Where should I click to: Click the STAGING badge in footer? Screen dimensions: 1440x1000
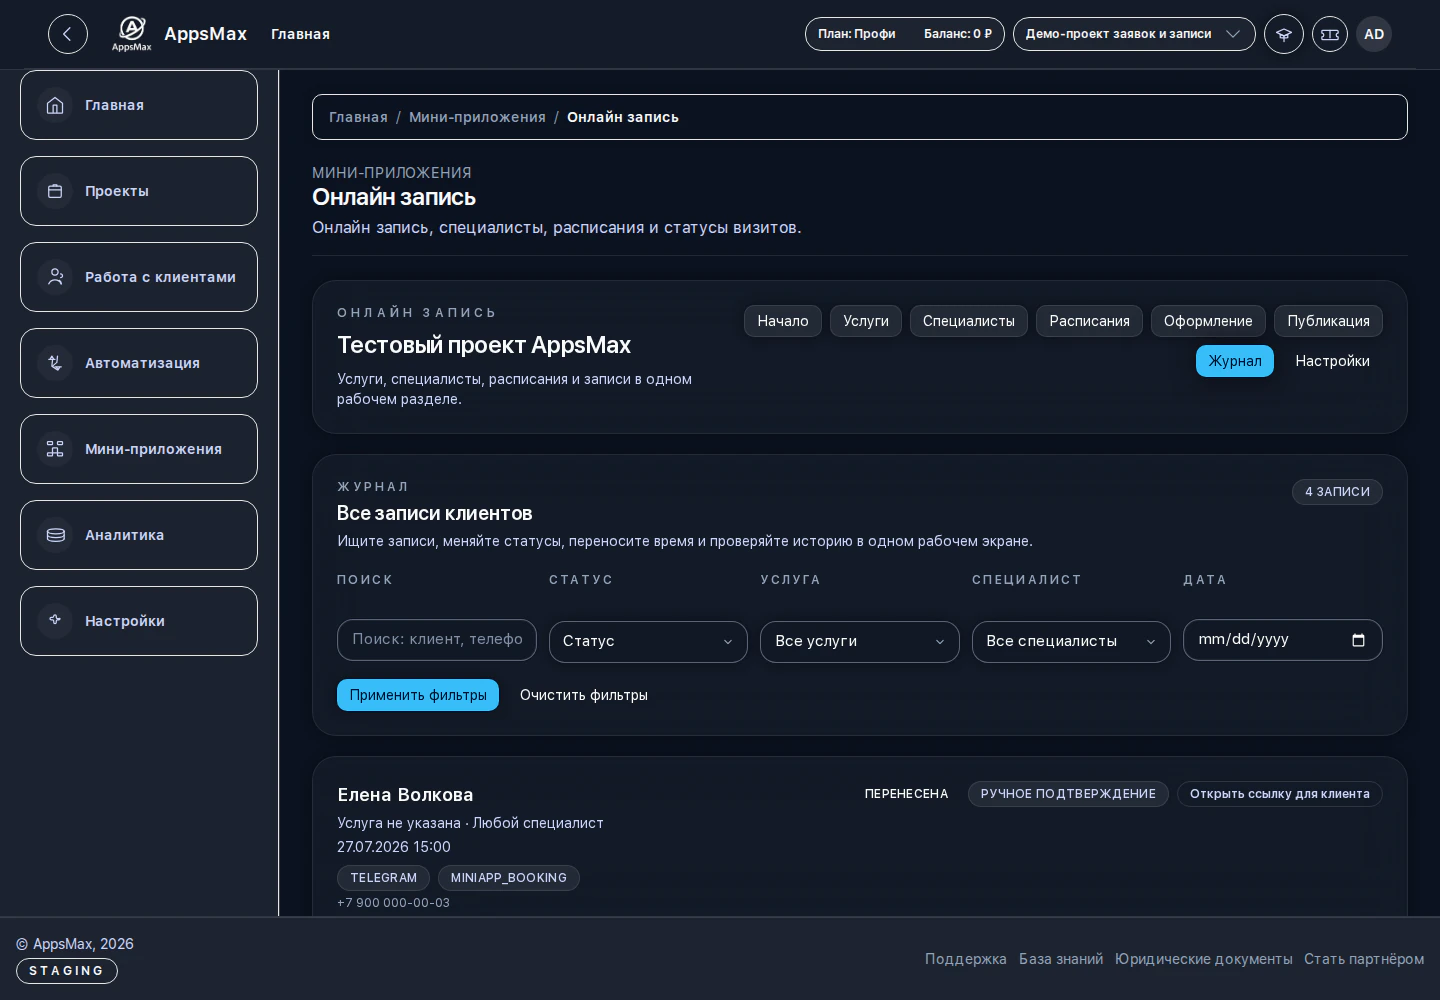point(67,971)
